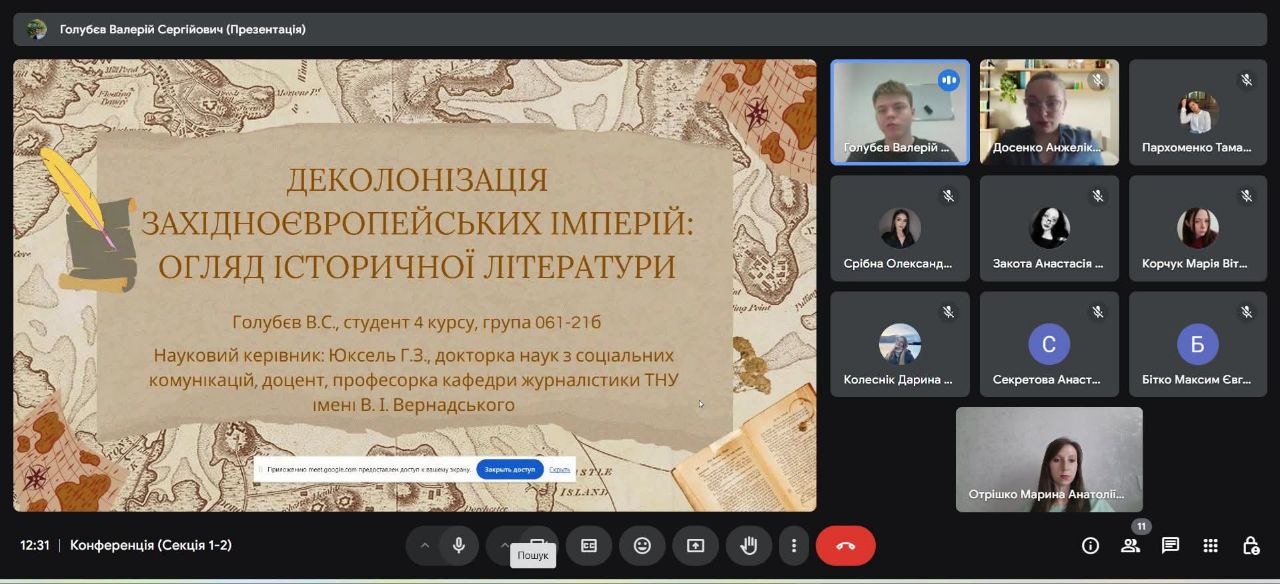Expand the audio settings chevron
1280x584 pixels.
[424, 545]
